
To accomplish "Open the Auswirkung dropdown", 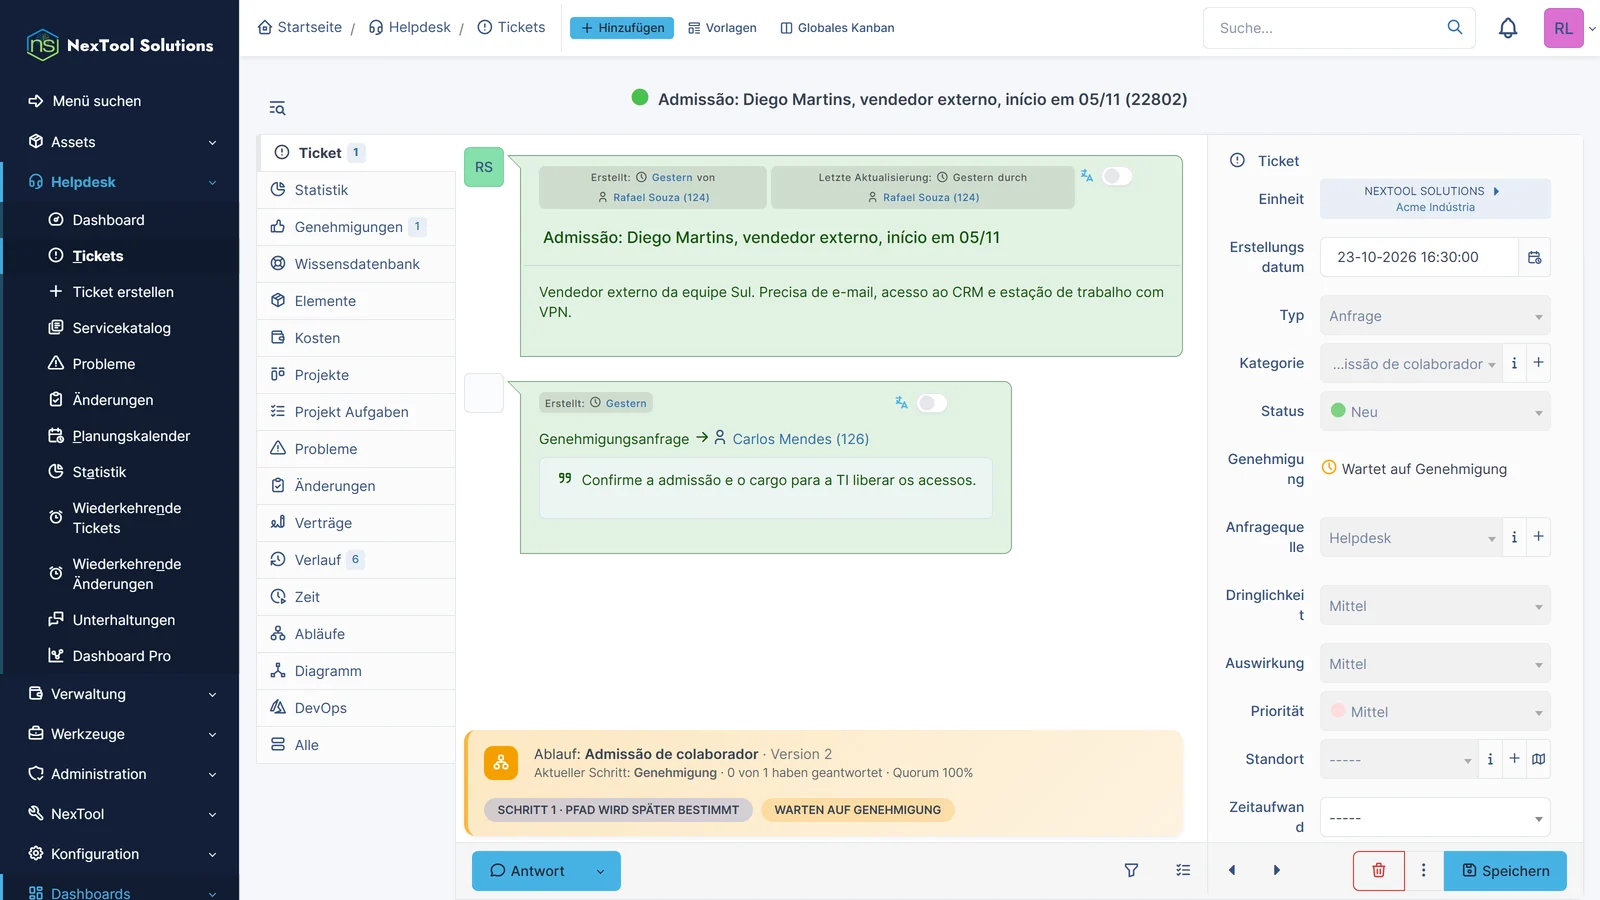I will pyautogui.click(x=1435, y=664).
